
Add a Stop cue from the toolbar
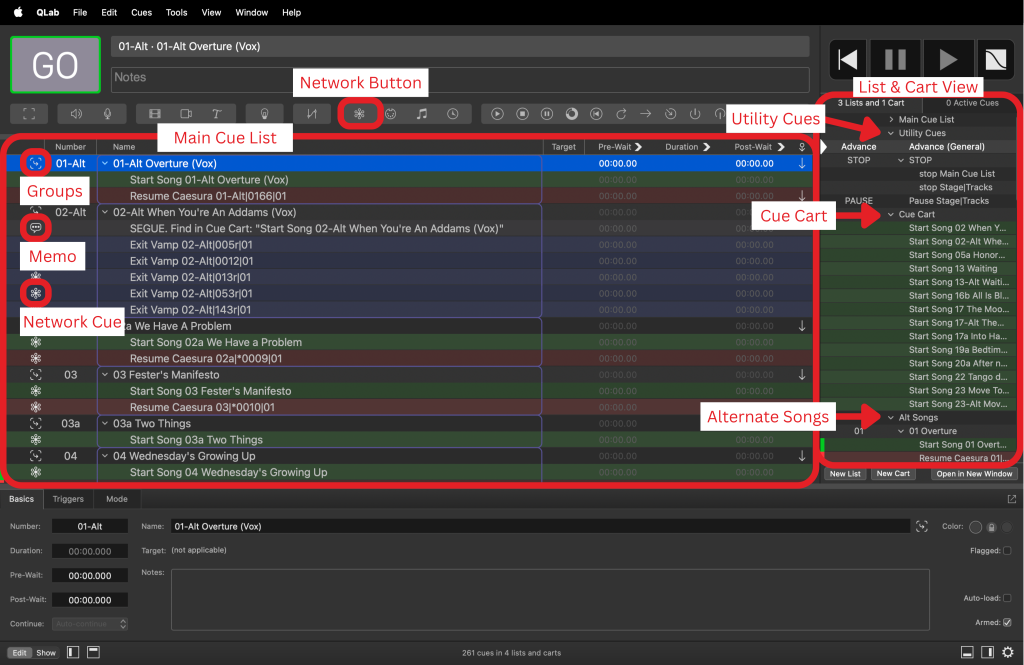click(x=522, y=114)
